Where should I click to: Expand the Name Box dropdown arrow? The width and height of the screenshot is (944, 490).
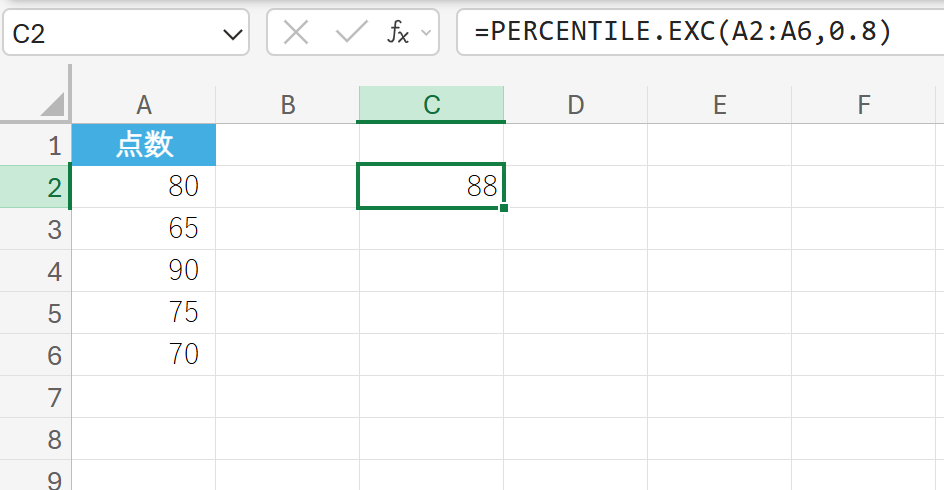pos(233,35)
